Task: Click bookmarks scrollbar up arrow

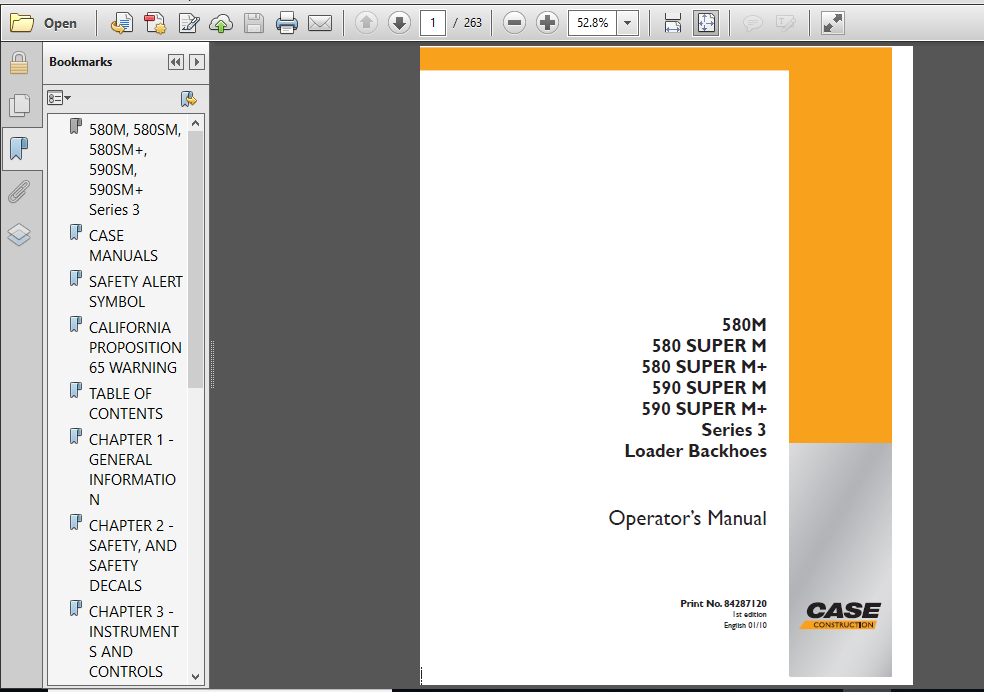Action: (x=195, y=124)
